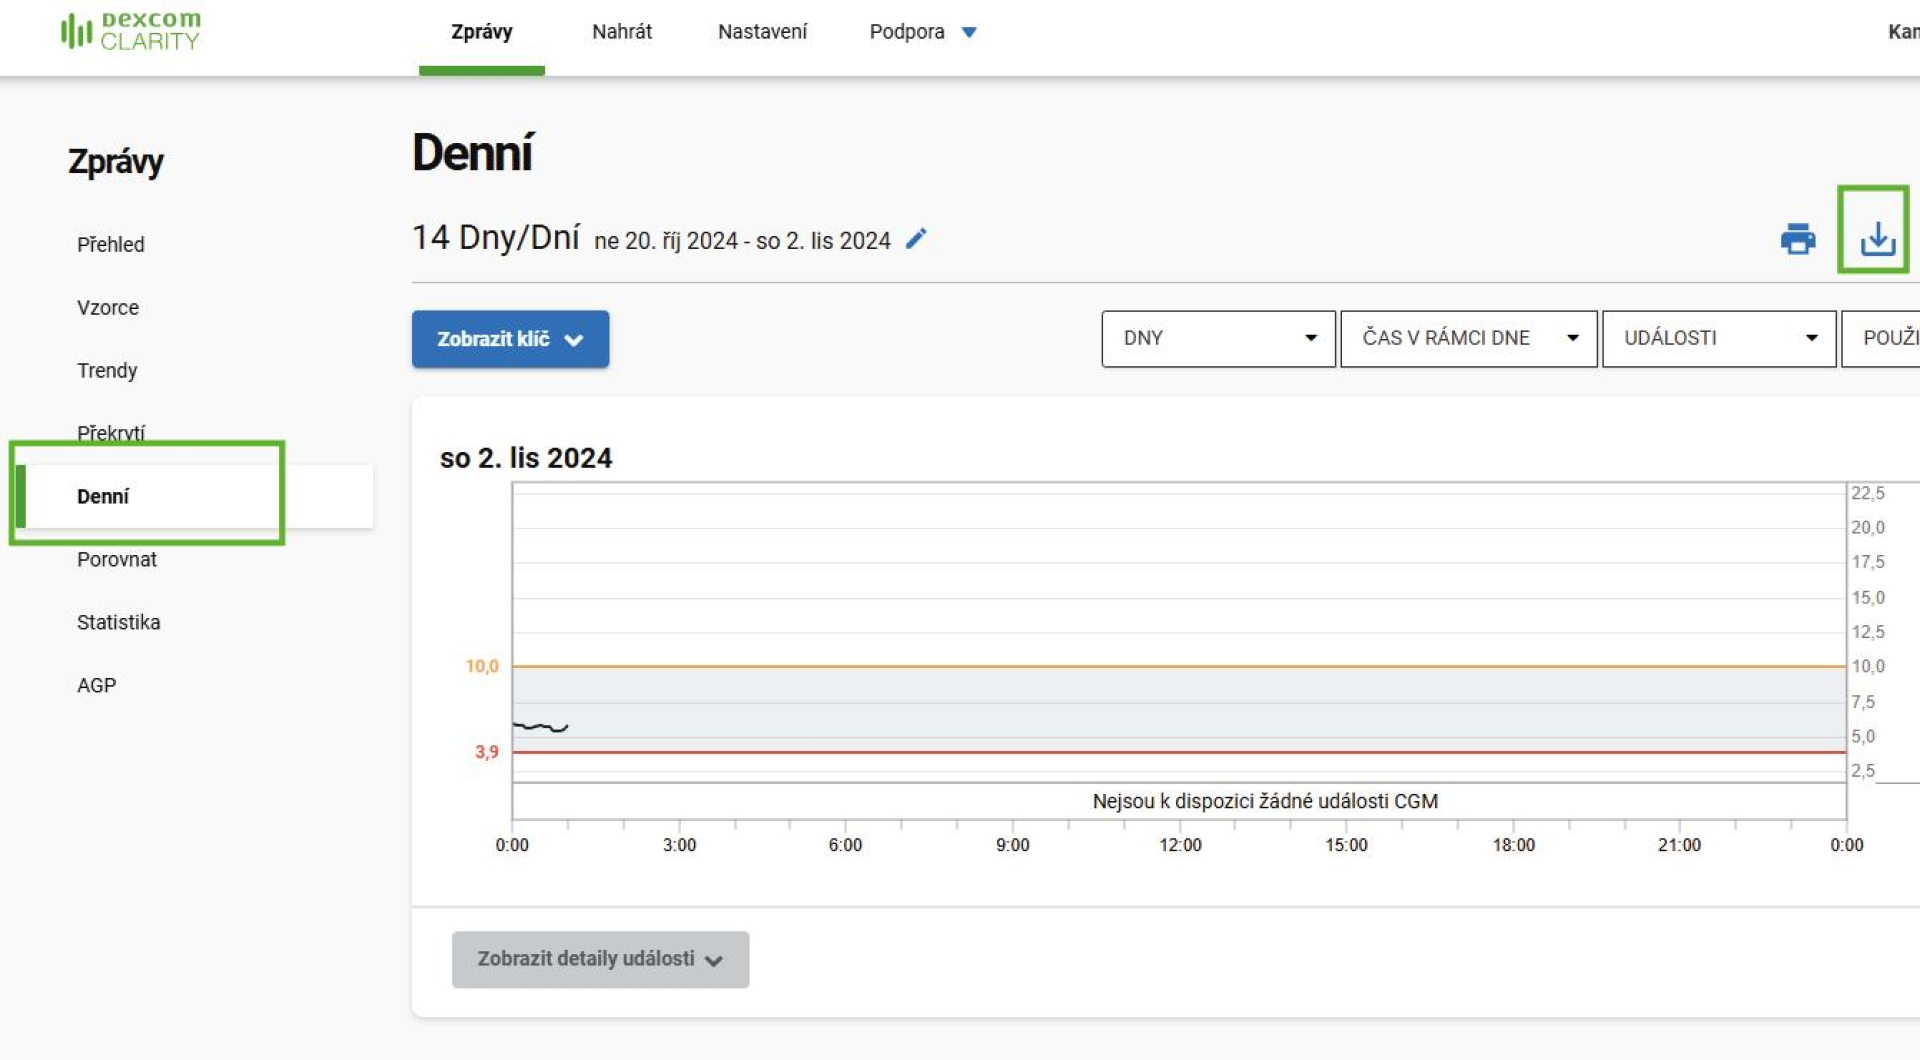This screenshot has width=1920, height=1060.
Task: Click the print report icon
Action: (x=1797, y=239)
